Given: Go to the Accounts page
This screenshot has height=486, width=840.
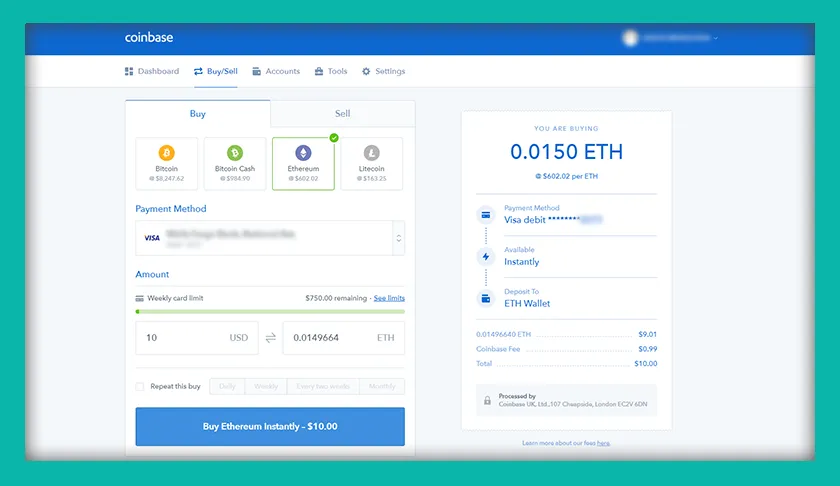Looking at the screenshot, I should pos(276,71).
